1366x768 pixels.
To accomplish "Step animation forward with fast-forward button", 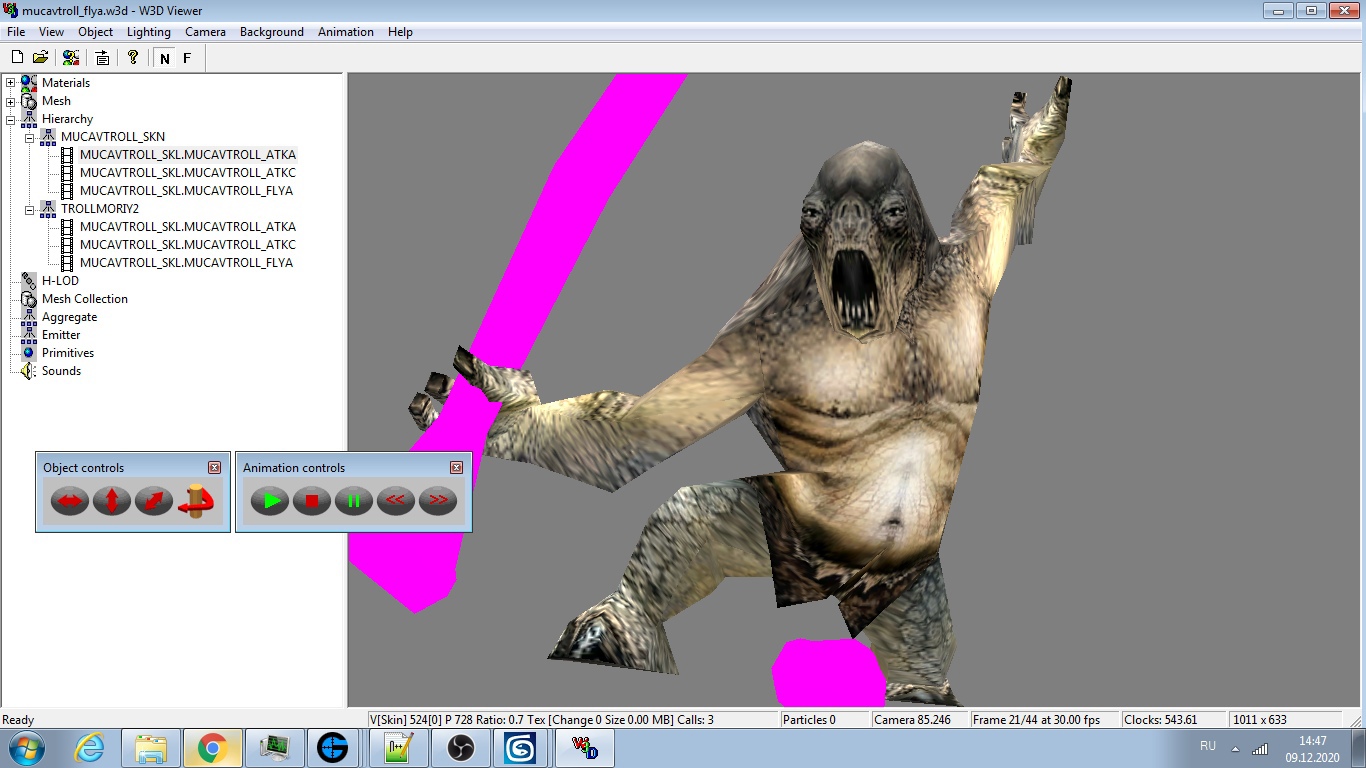I will coord(438,500).
